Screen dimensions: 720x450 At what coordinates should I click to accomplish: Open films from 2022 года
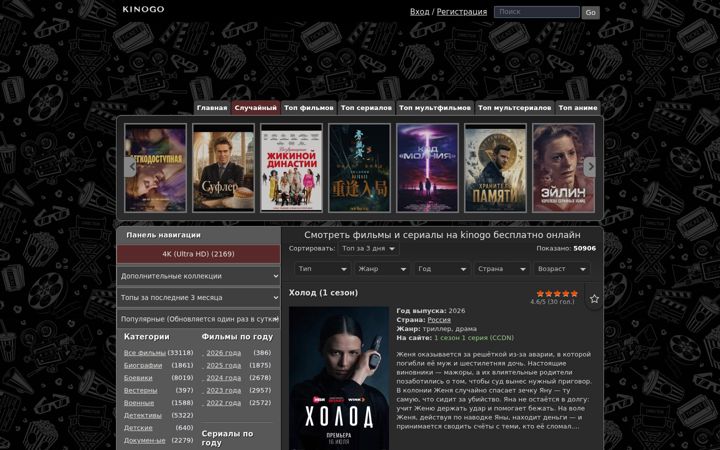(223, 403)
